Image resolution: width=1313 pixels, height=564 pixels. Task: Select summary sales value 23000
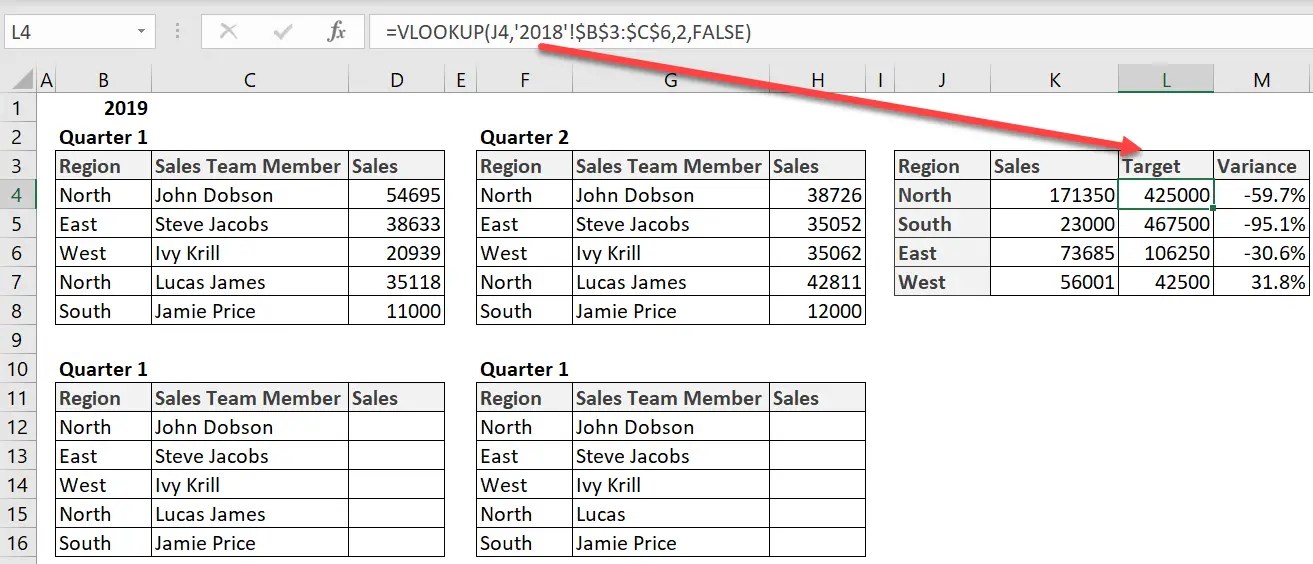pos(1054,224)
